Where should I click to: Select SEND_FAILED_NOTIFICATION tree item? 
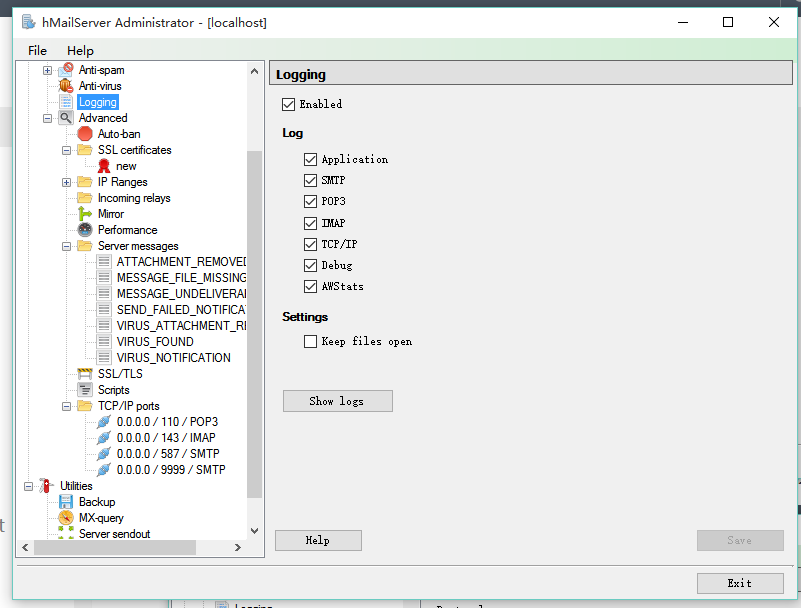pos(181,310)
